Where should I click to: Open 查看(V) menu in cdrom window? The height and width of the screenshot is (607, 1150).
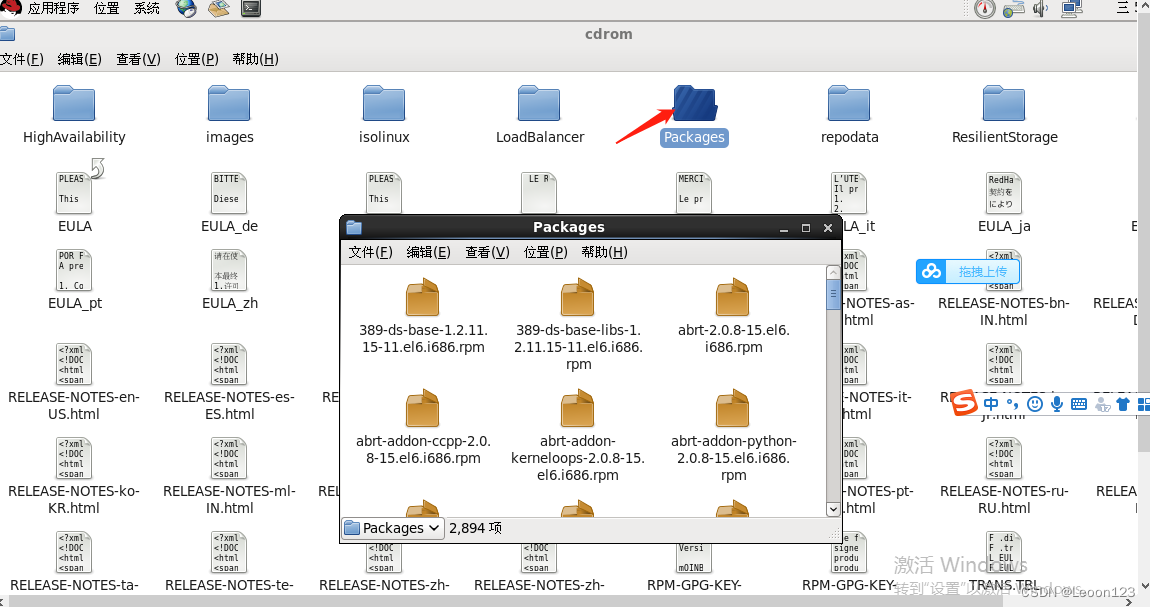138,59
